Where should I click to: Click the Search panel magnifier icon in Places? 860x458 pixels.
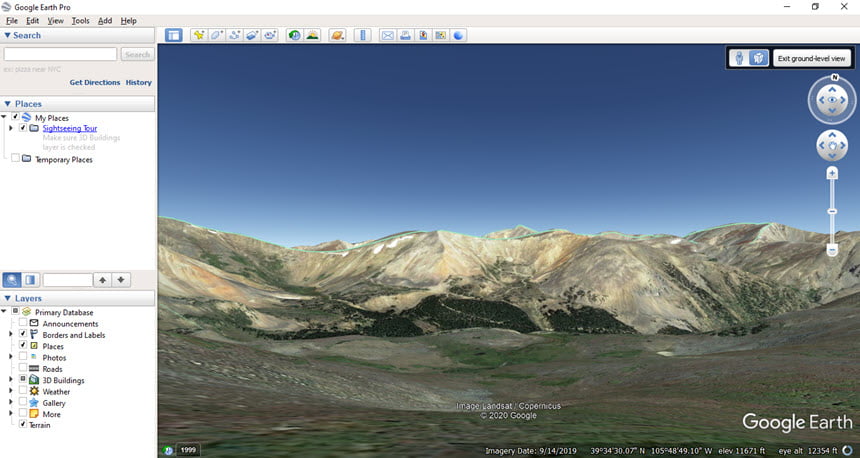[x=12, y=280]
